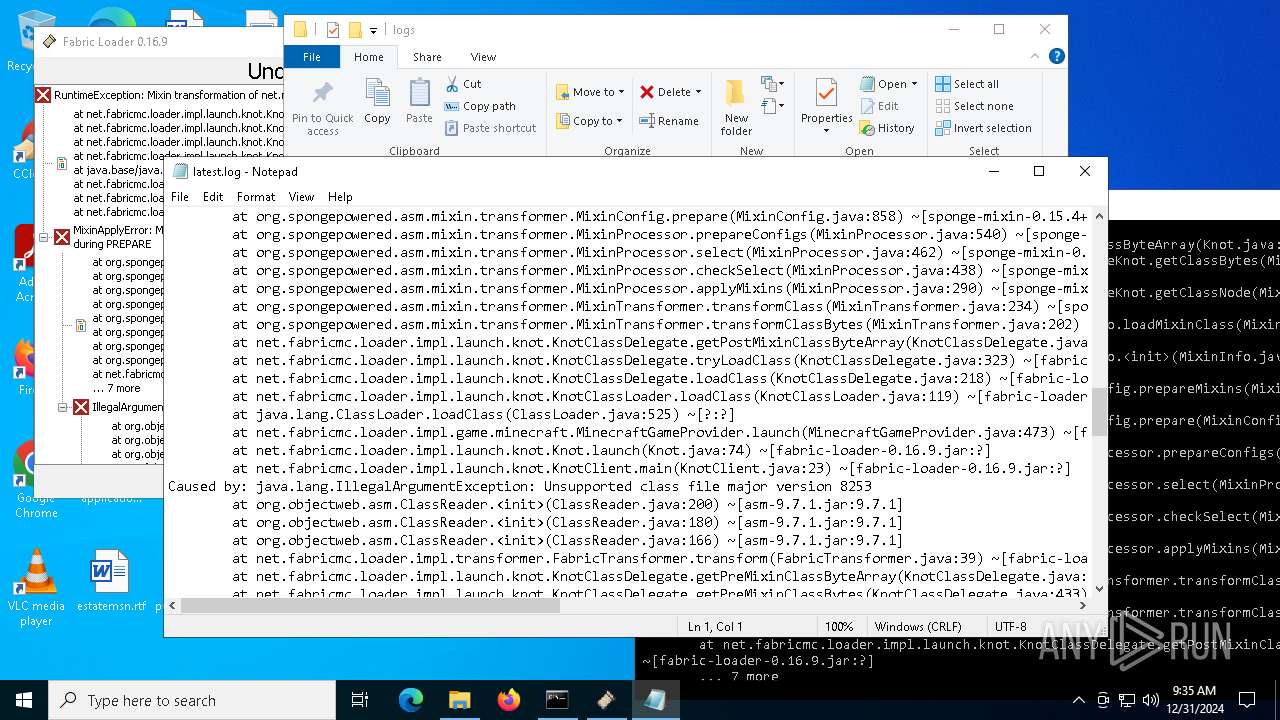Screen dimensions: 1280x720
Task: Collapse the IllegalArgument tree node
Action: tap(62, 407)
